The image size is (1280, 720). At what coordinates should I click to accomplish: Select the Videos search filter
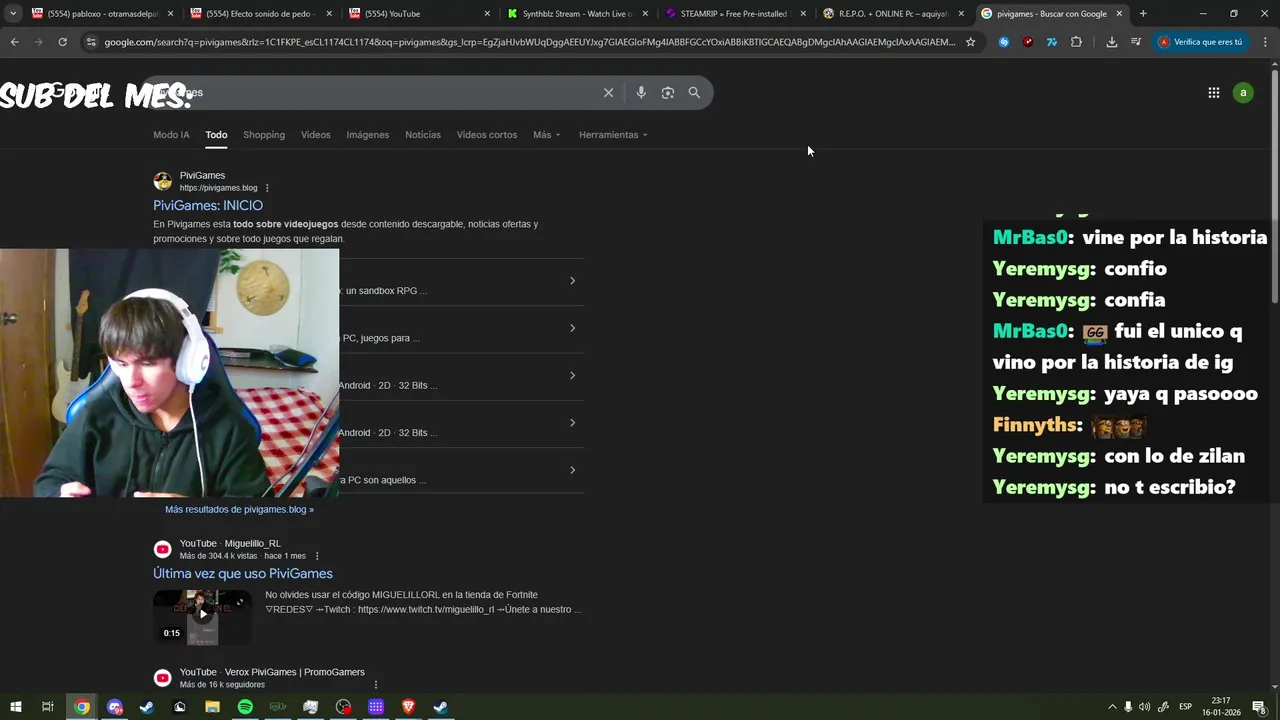click(x=316, y=135)
